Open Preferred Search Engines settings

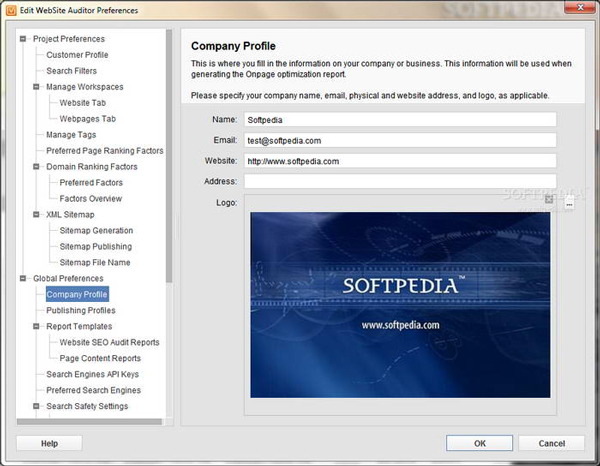click(94, 390)
